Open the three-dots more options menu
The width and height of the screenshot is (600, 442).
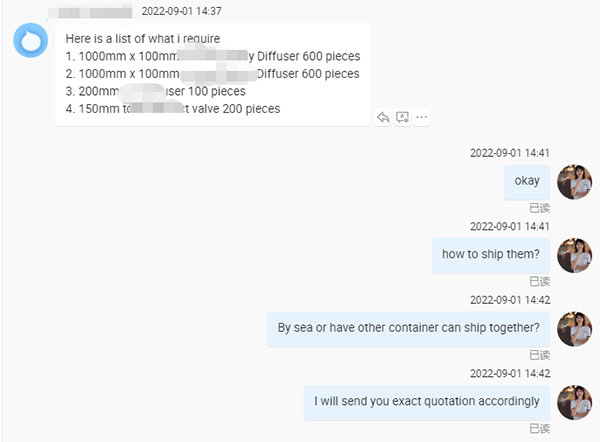click(x=421, y=117)
